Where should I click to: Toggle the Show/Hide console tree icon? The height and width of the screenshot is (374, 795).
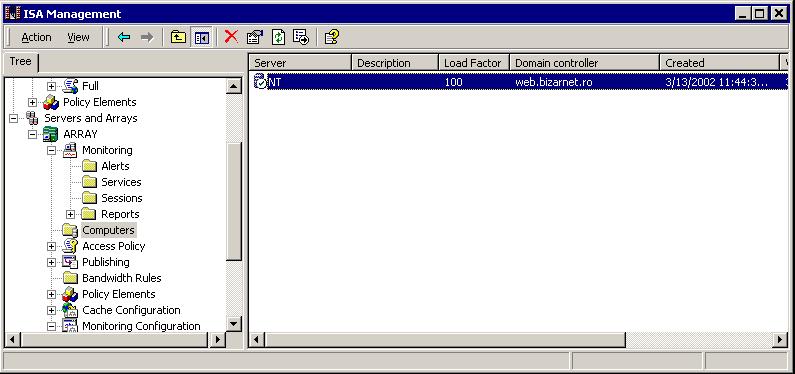(x=202, y=38)
